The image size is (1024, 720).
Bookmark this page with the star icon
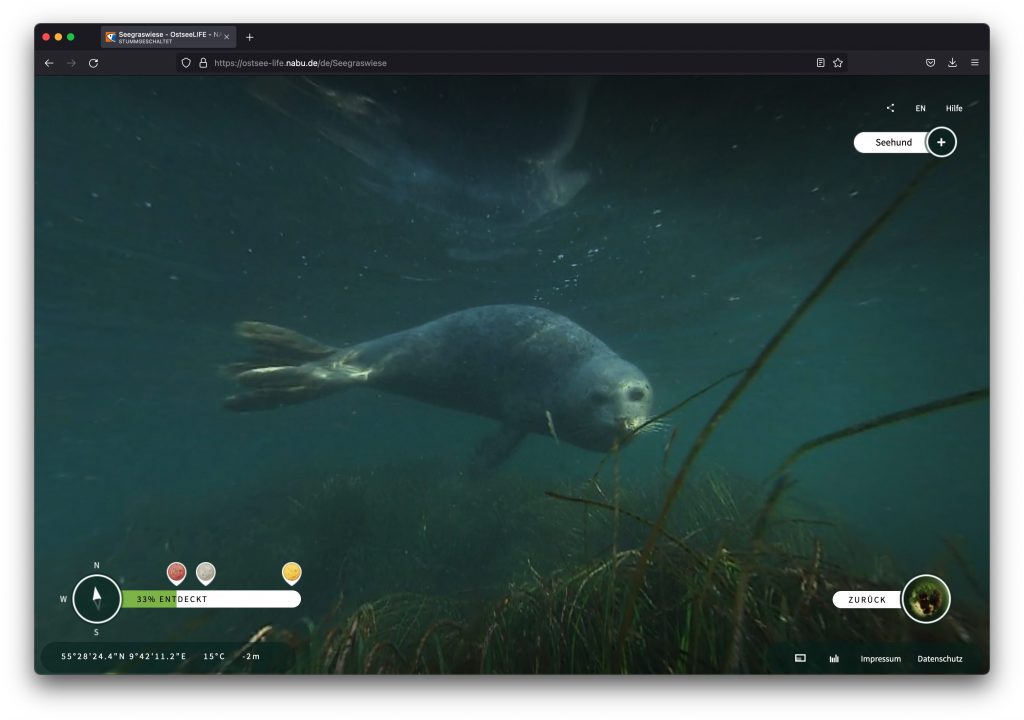tap(838, 63)
